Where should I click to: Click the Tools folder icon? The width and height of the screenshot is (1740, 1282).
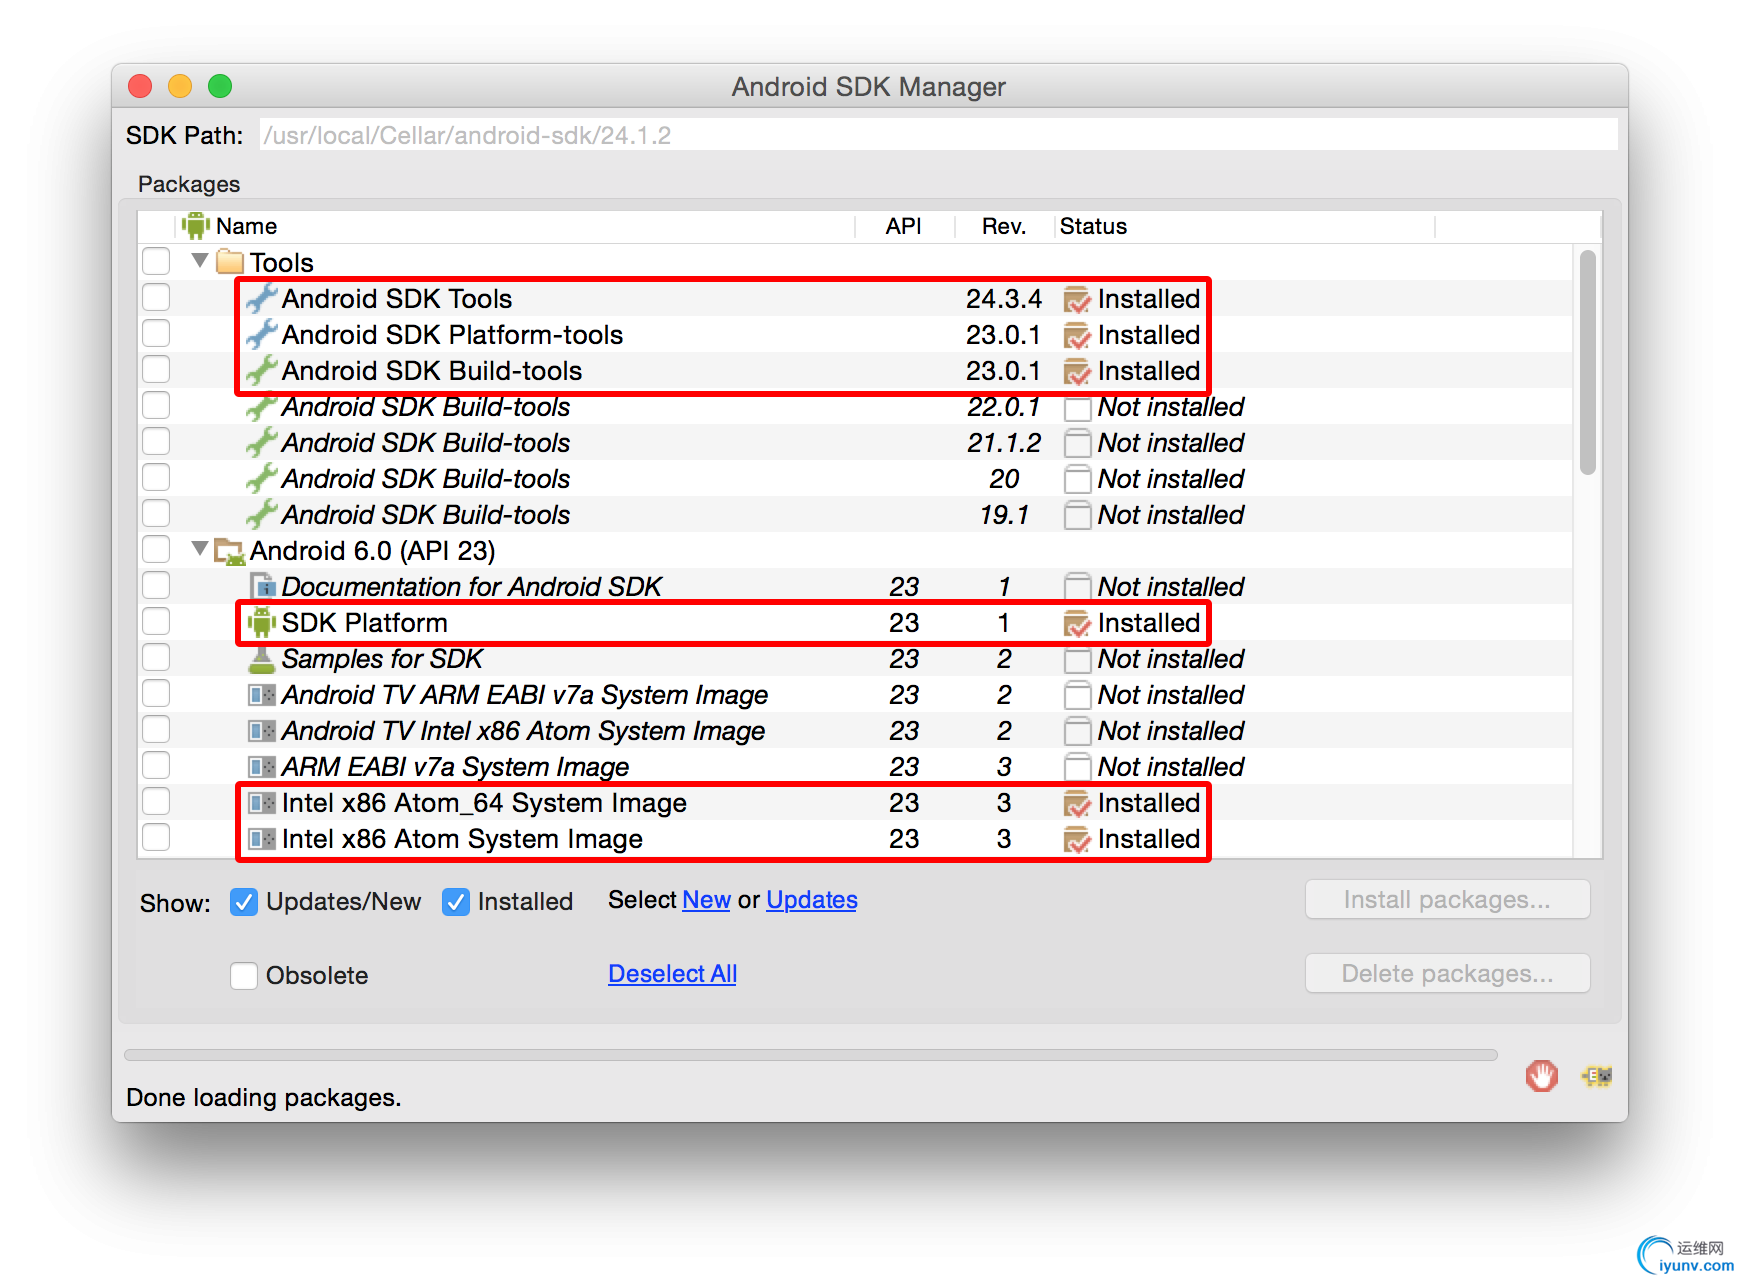point(230,262)
